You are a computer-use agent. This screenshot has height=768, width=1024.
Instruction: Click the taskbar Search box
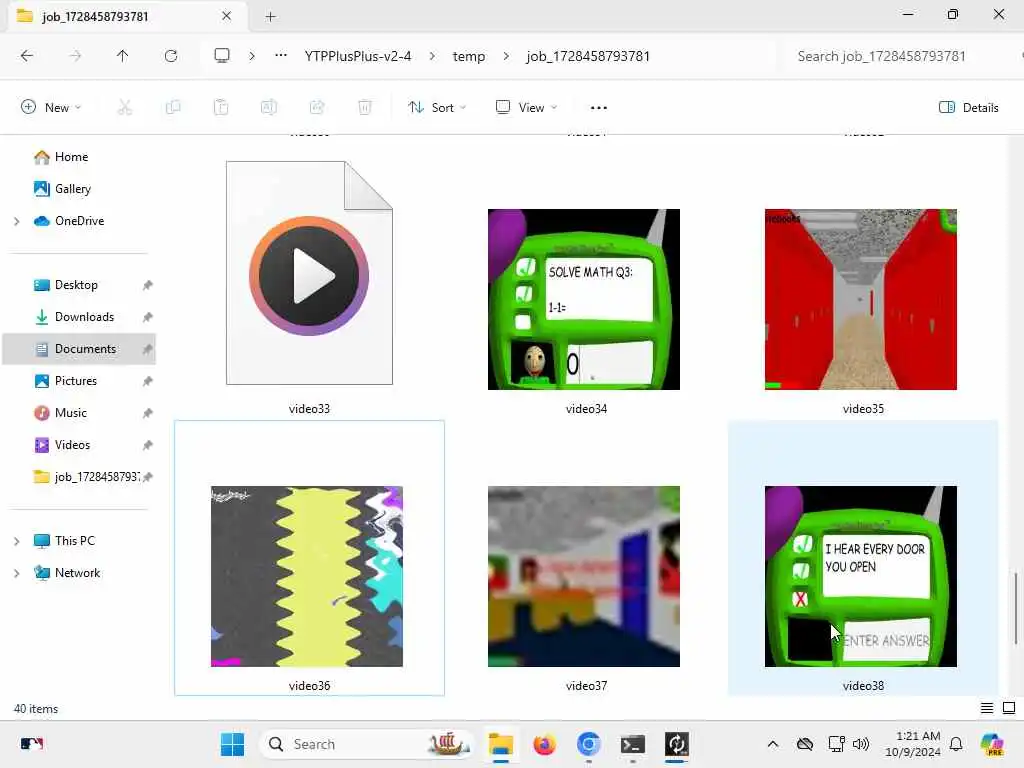point(367,744)
